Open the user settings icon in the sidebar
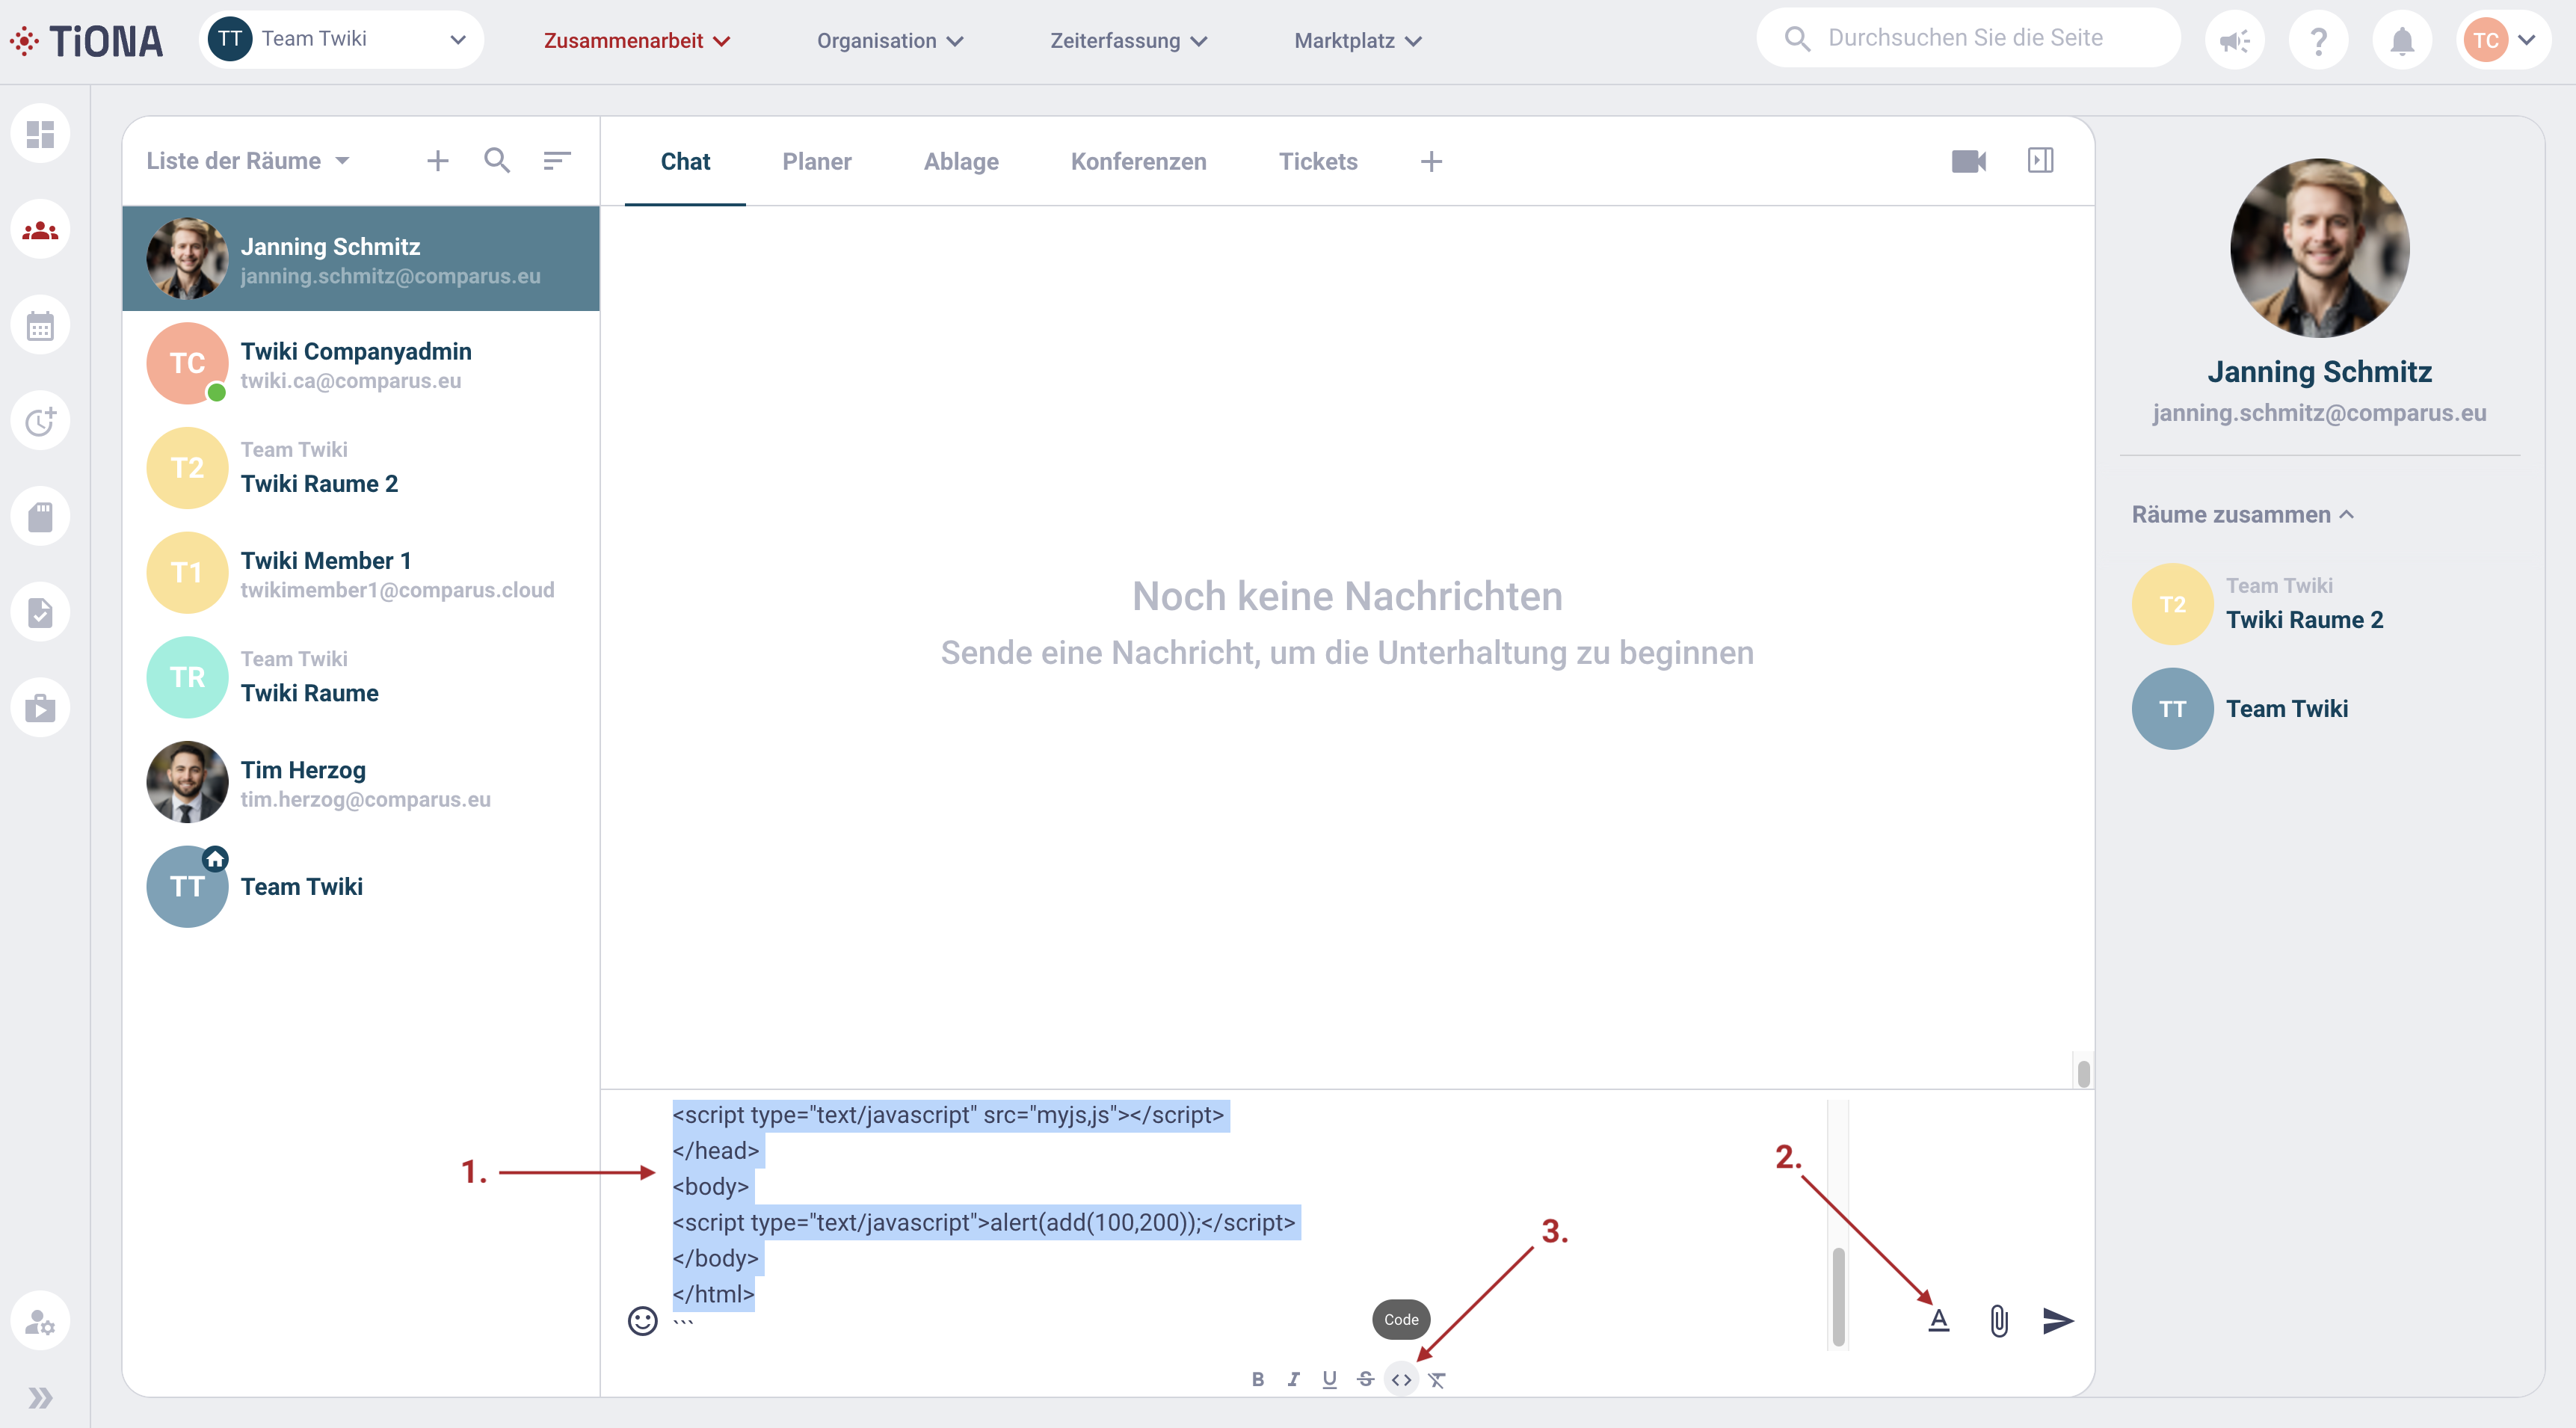 [40, 1321]
